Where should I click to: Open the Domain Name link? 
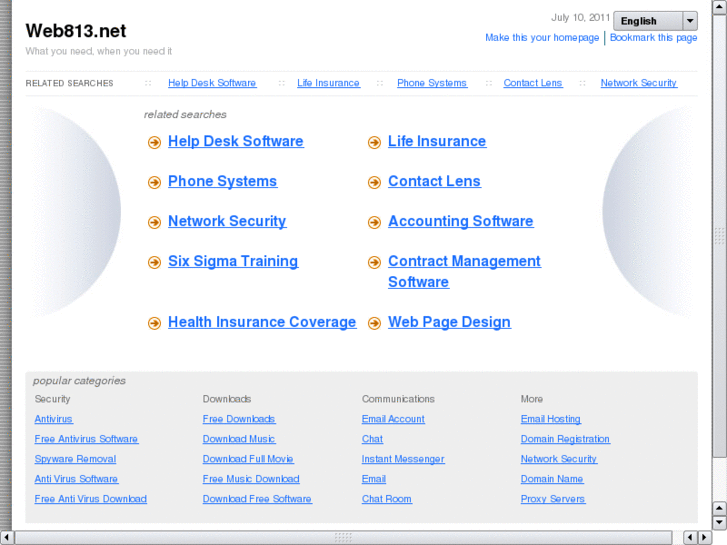tap(552, 479)
